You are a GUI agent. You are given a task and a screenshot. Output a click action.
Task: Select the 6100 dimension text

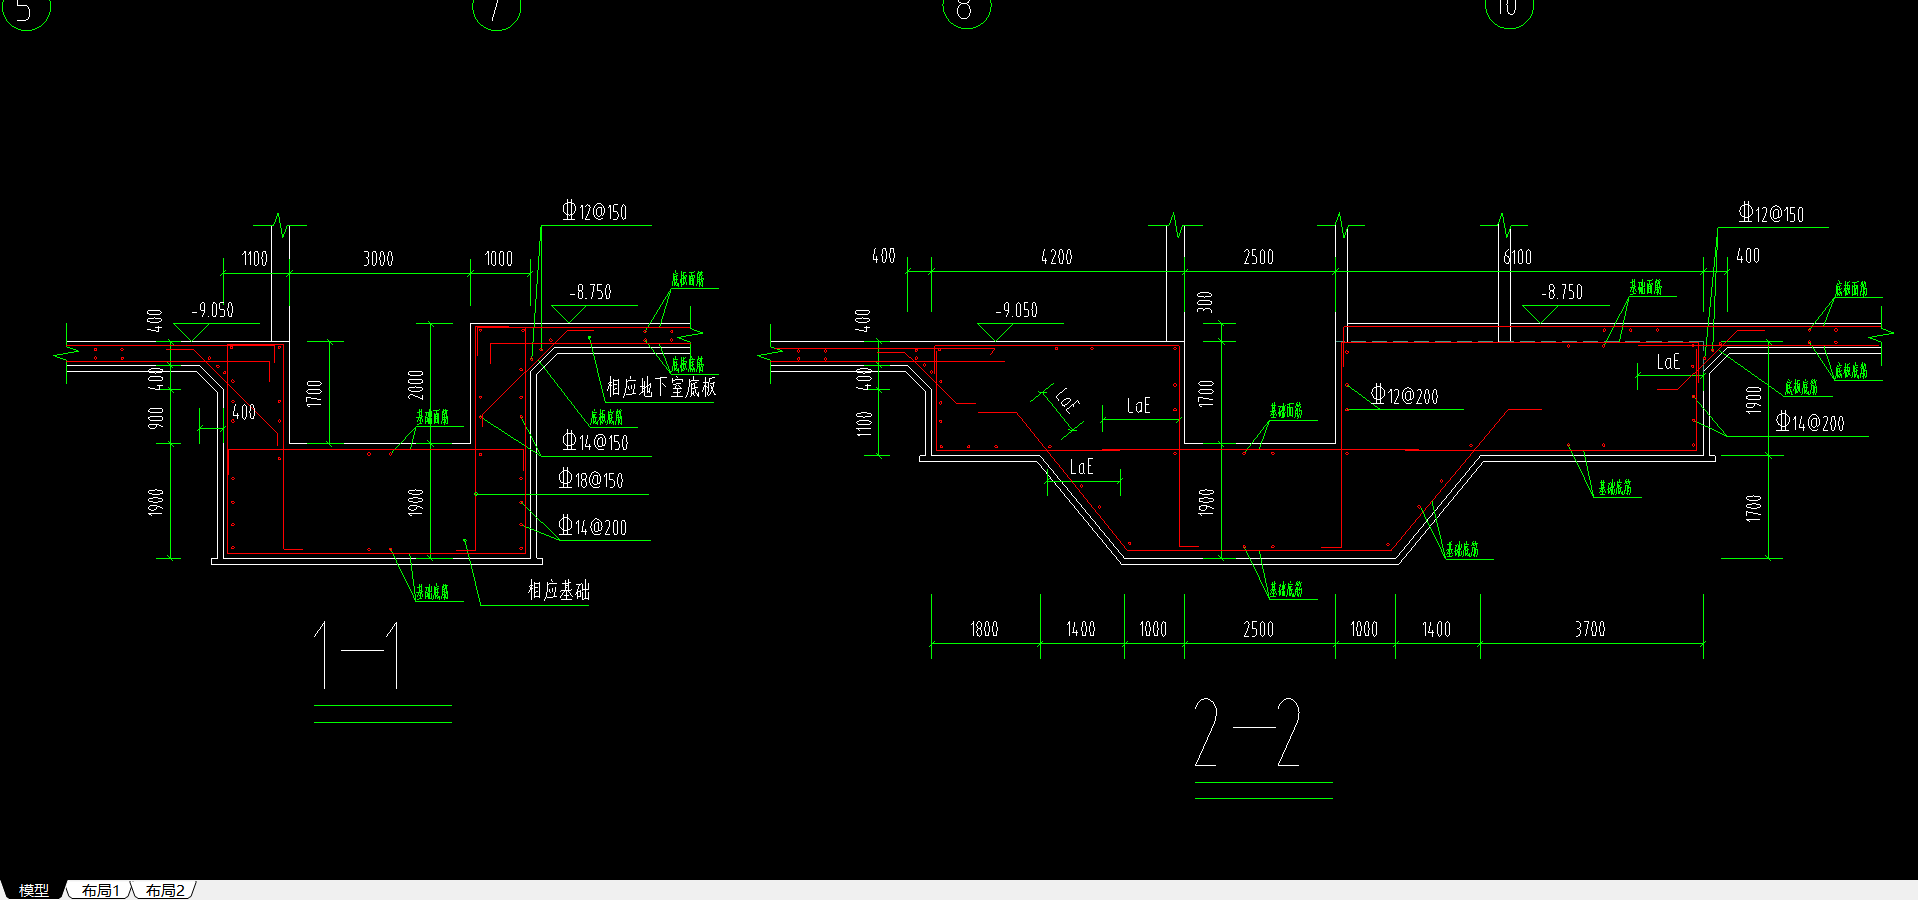(1518, 257)
